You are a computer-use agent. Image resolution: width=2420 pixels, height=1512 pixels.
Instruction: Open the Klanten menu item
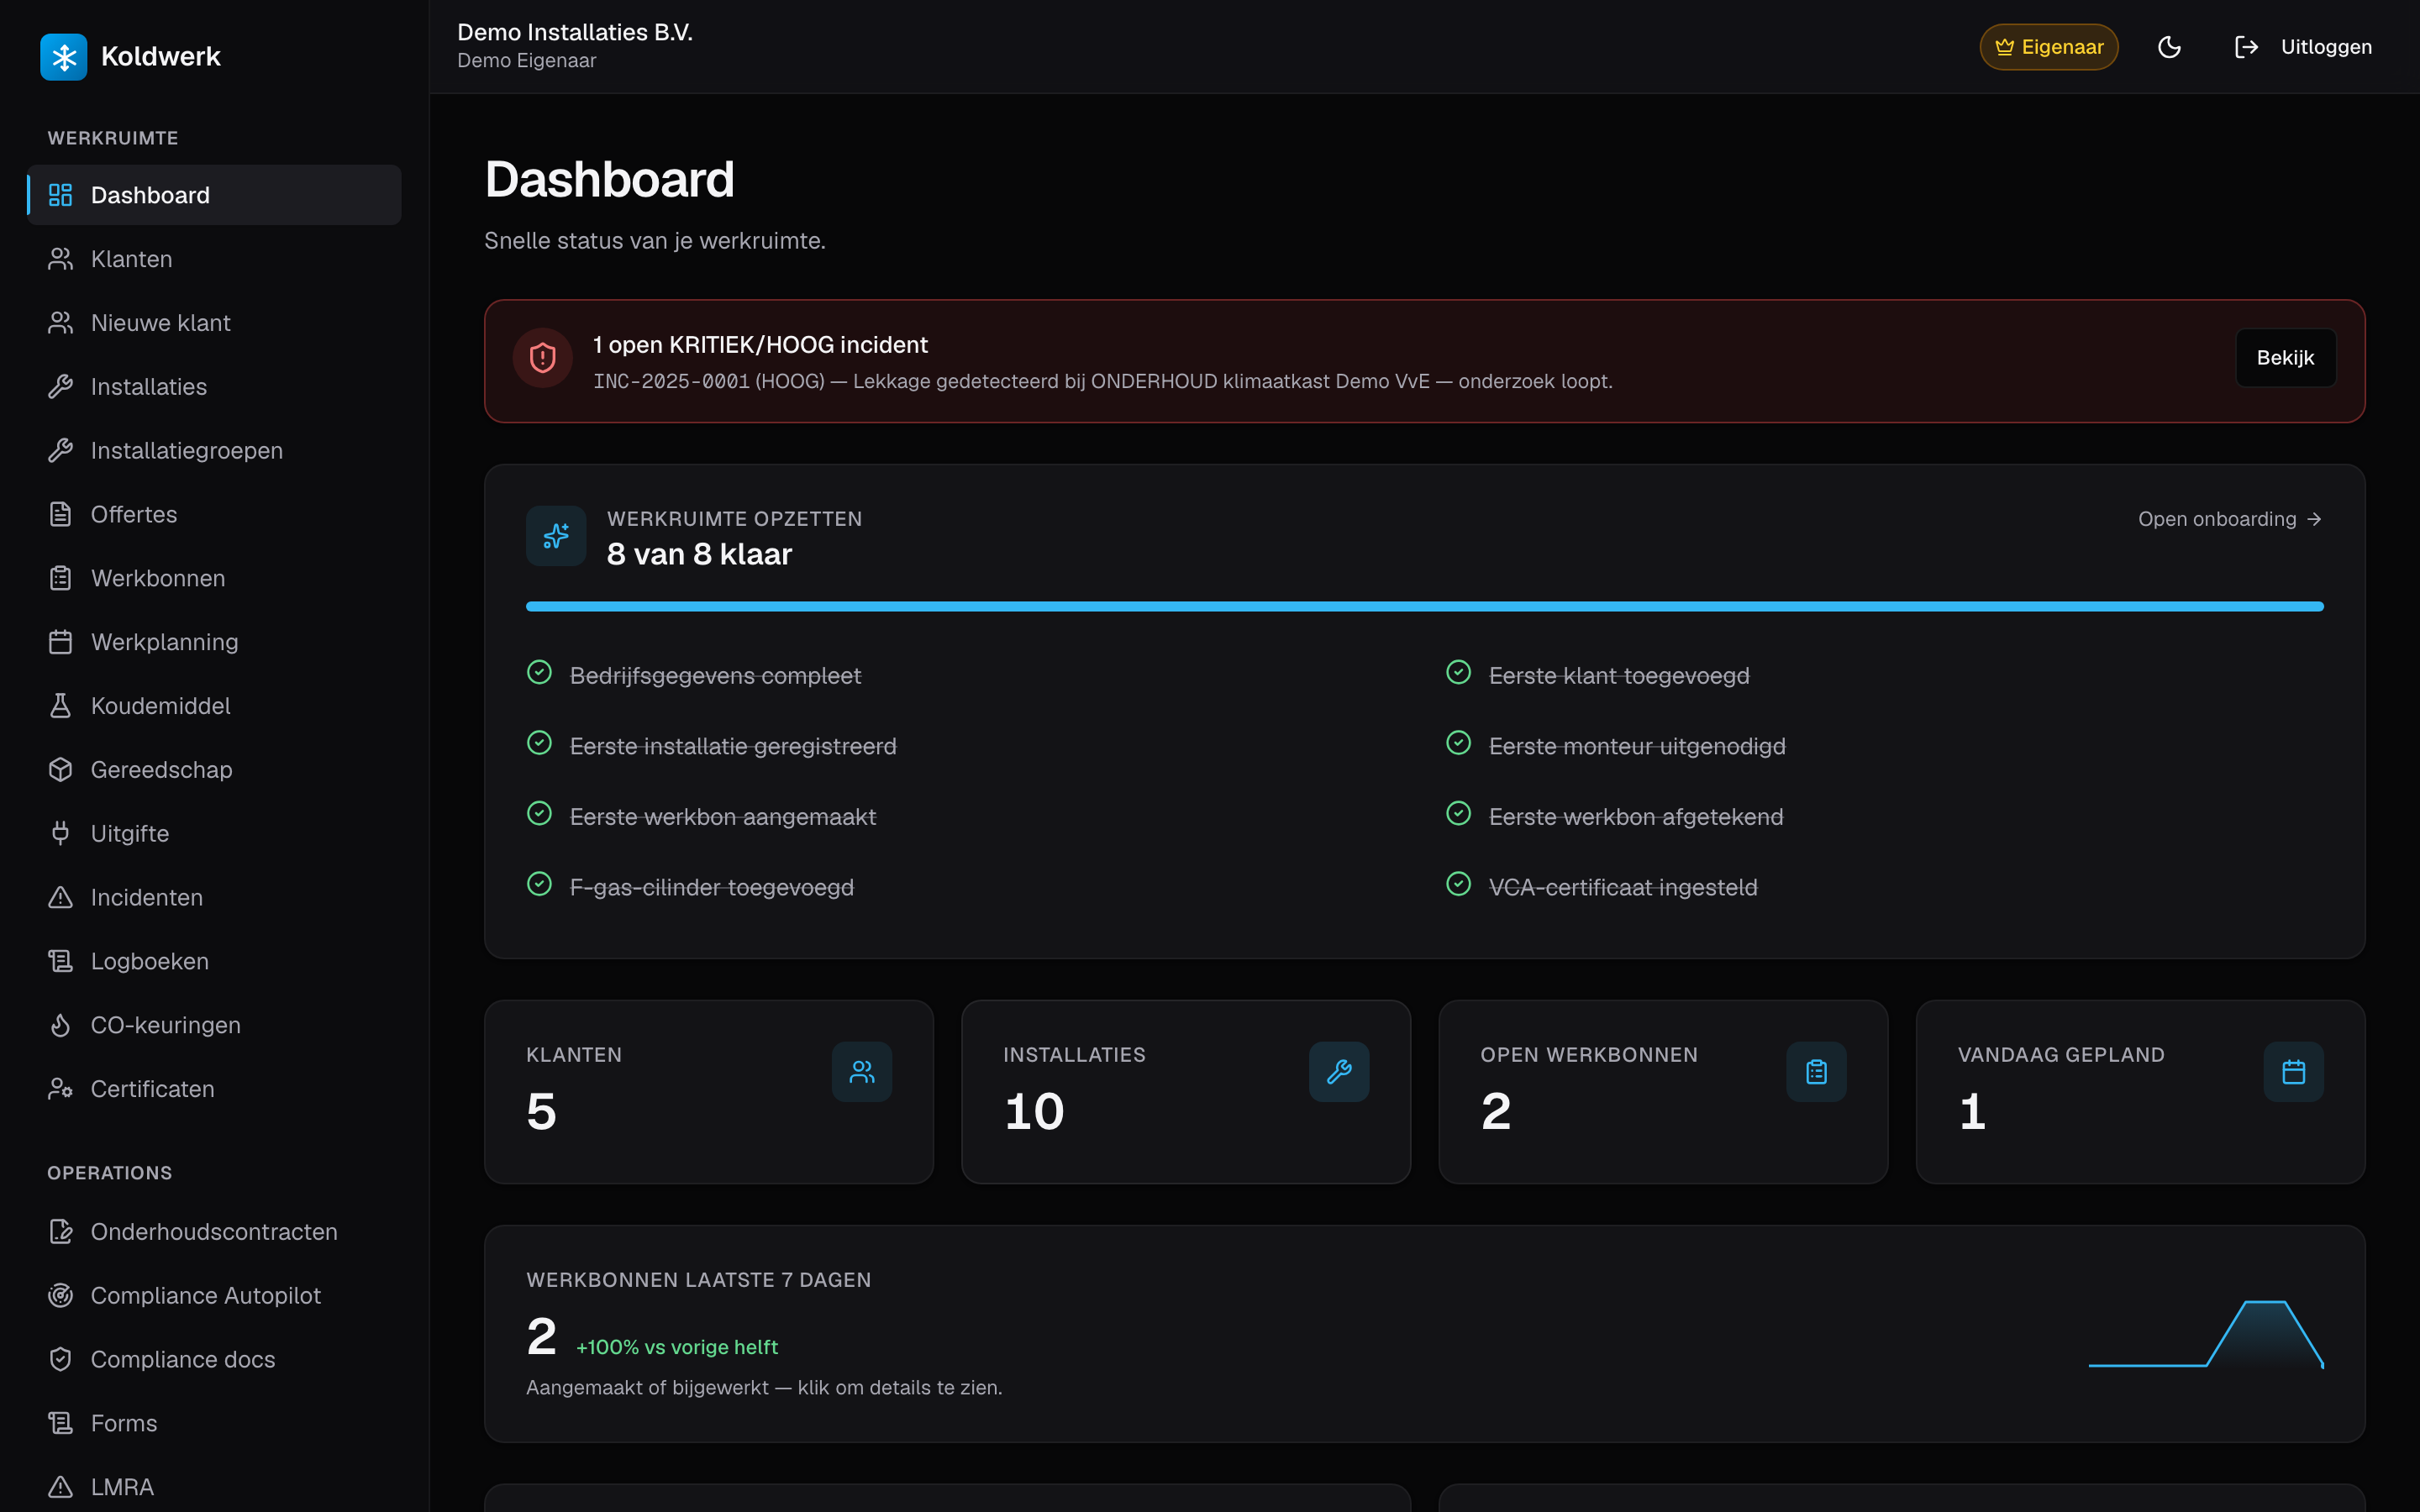pos(214,259)
